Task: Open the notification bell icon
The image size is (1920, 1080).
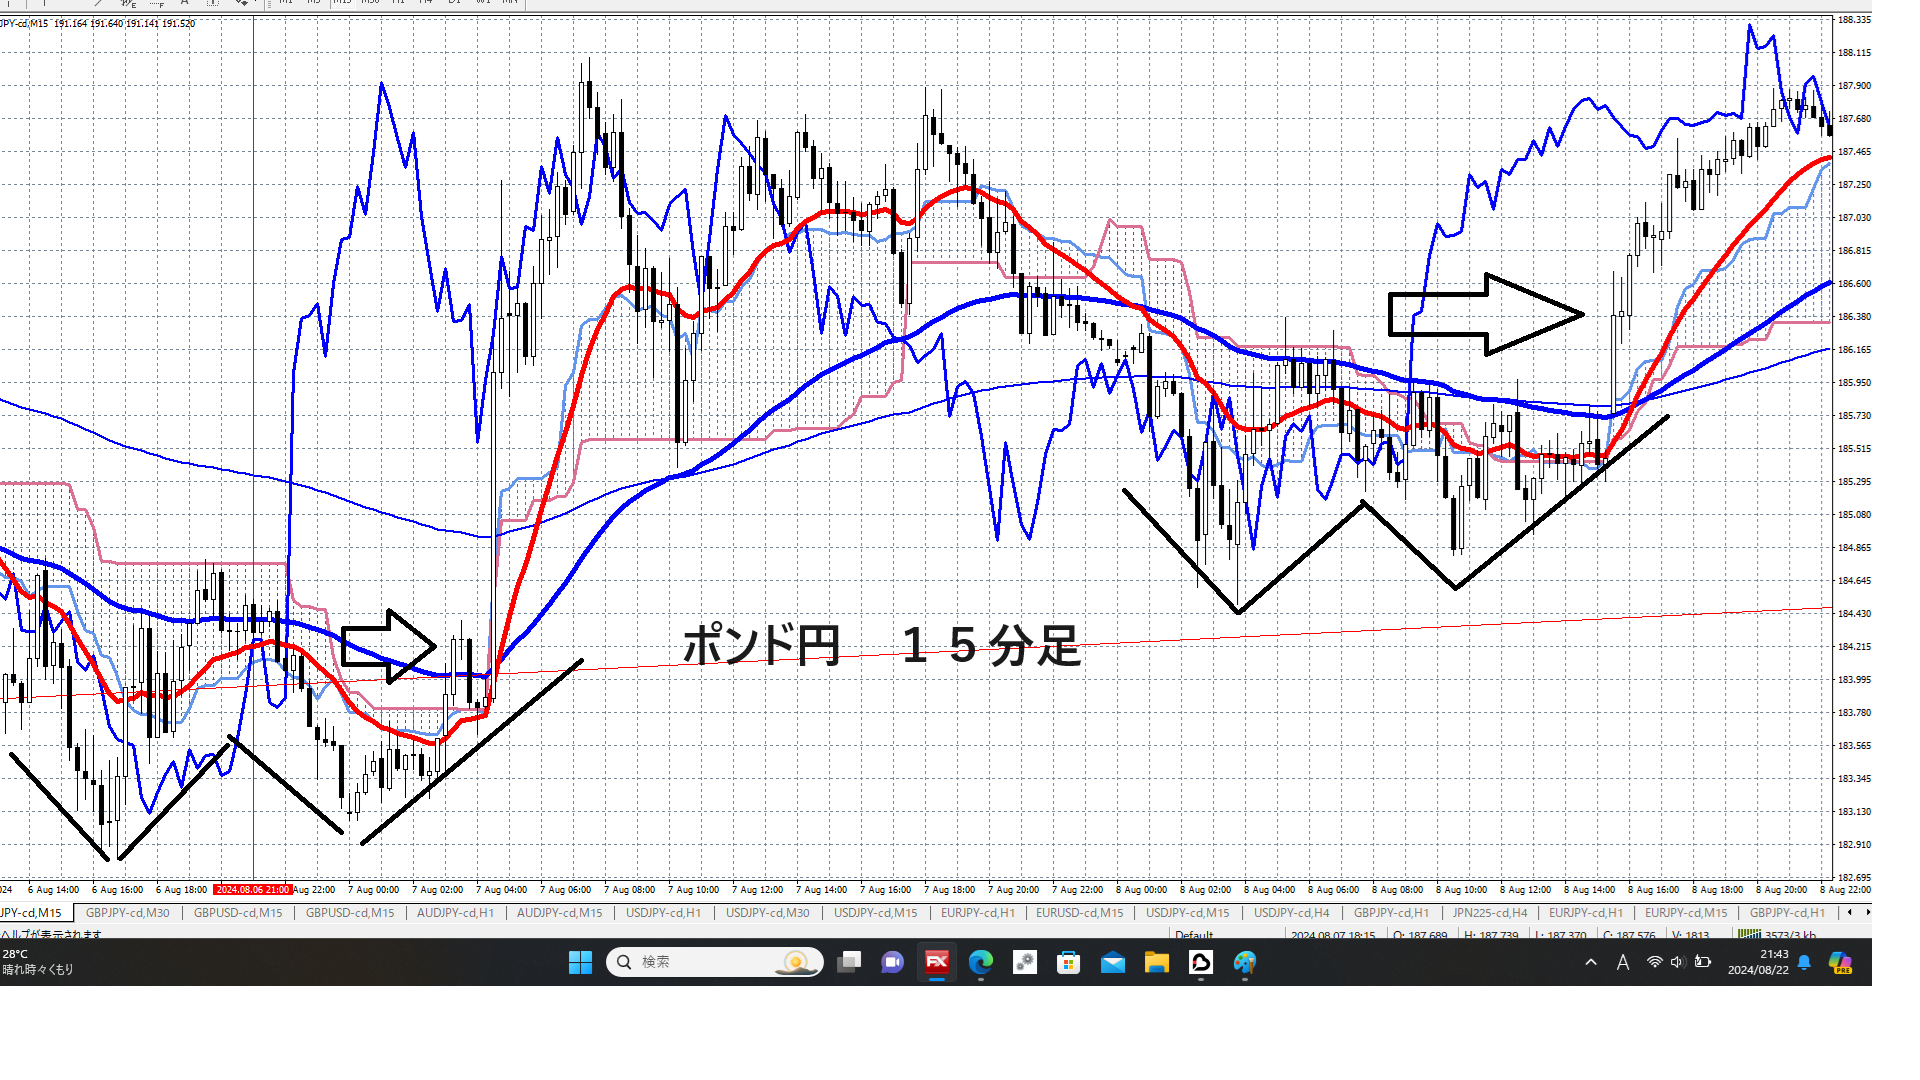Action: 1804,962
